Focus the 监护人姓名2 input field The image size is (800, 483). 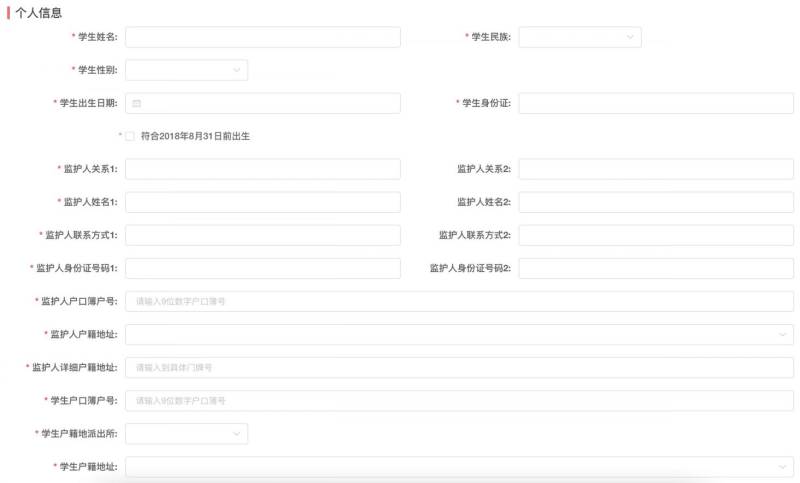tap(655, 202)
